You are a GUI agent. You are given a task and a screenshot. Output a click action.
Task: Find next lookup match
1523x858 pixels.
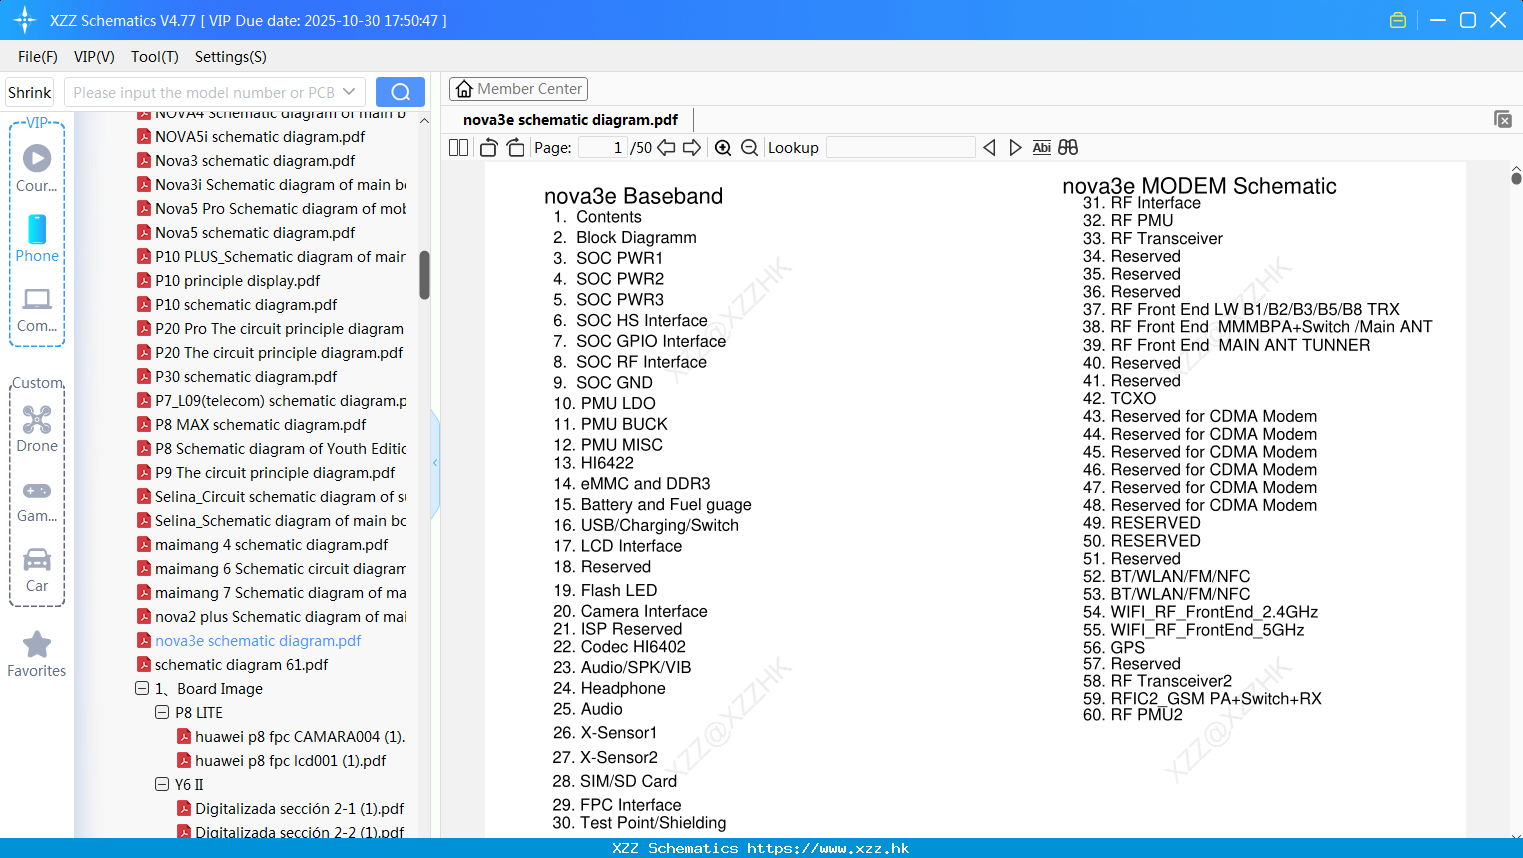[x=1015, y=148]
